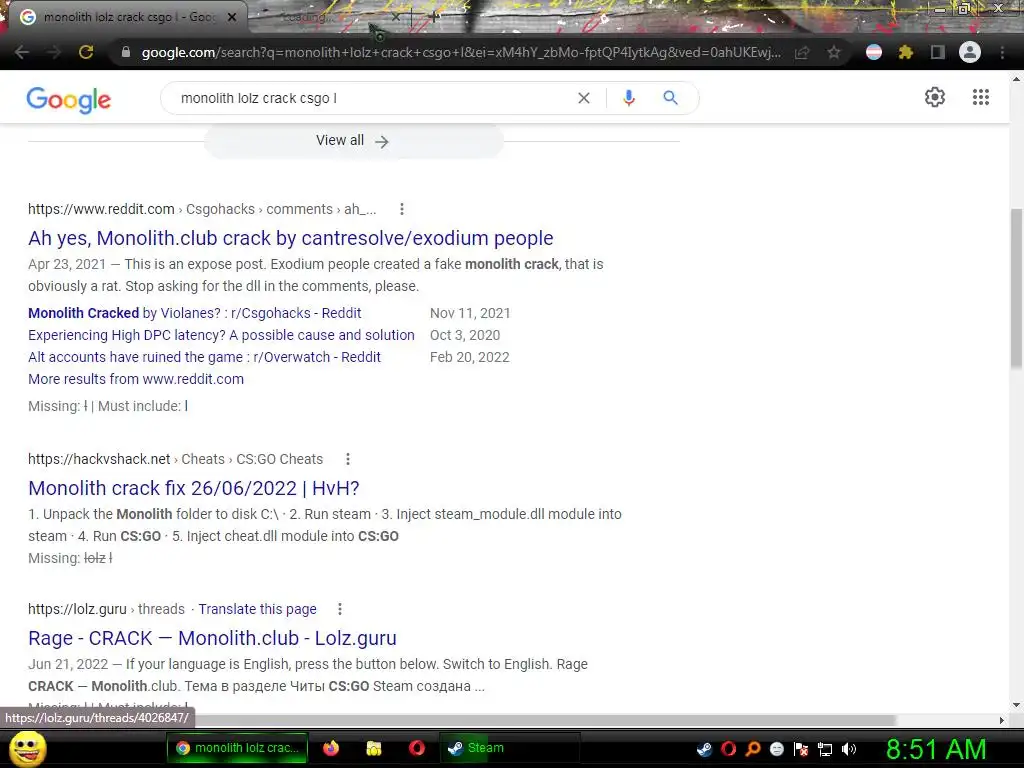Click the 'Must include: l' link under Reddit result
Viewport: 1024px width, 768px height.
tap(186, 406)
